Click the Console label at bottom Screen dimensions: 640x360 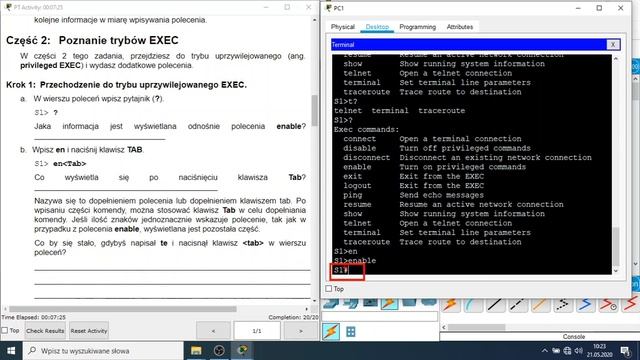[574, 337]
